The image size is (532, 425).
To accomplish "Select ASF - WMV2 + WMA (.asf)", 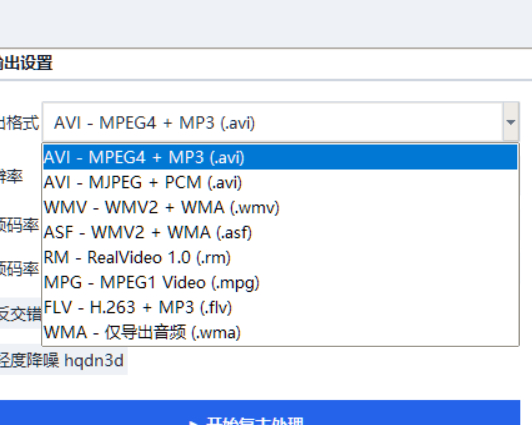I will point(280,232).
